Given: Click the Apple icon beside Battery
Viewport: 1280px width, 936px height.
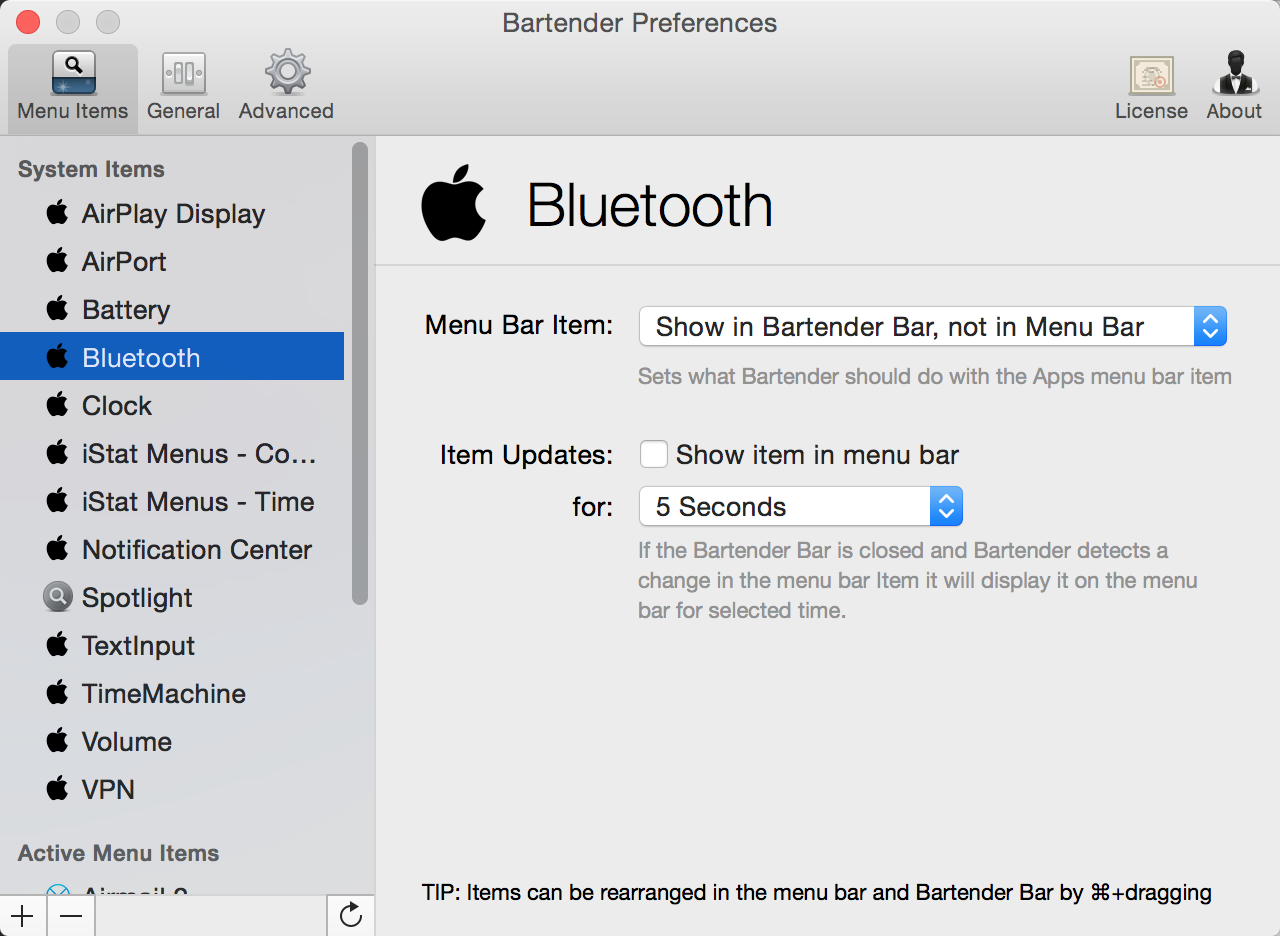Looking at the screenshot, I should (58, 308).
